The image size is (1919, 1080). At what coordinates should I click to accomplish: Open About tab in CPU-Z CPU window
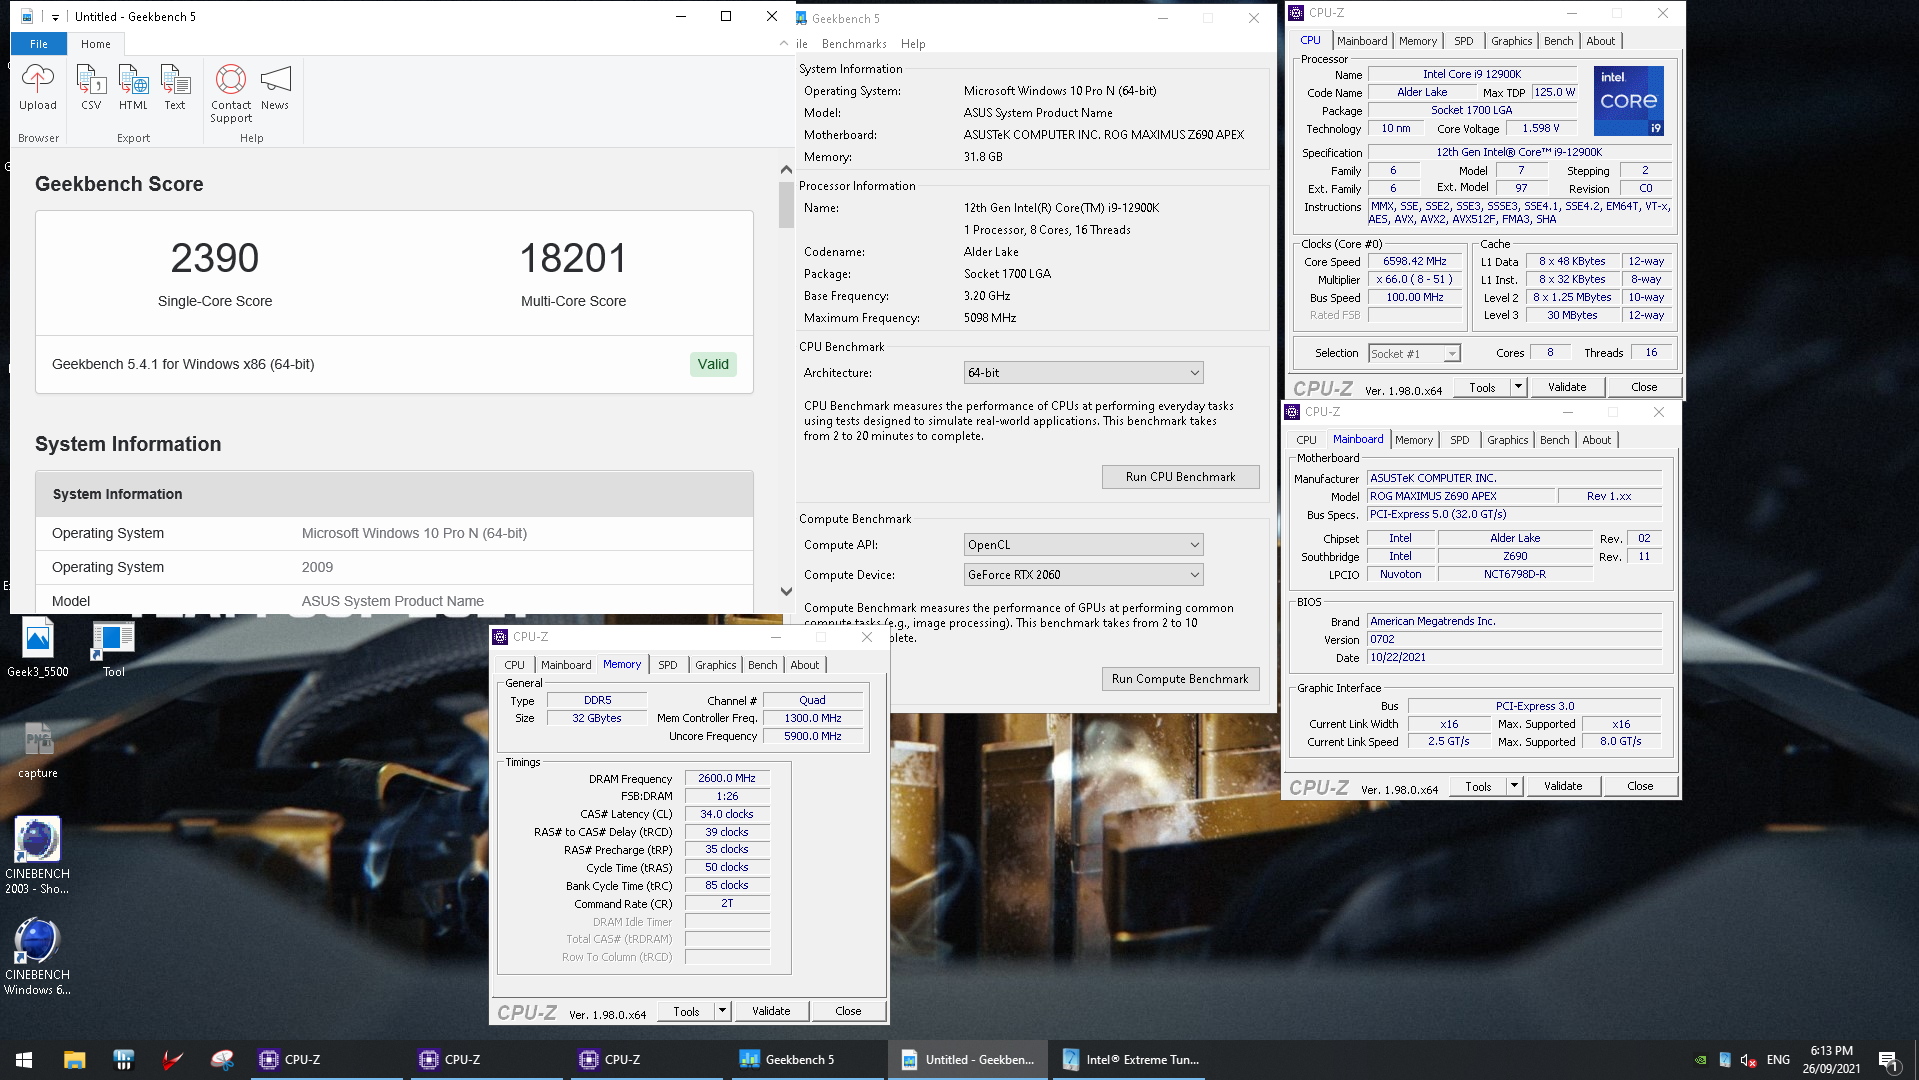pos(1601,41)
